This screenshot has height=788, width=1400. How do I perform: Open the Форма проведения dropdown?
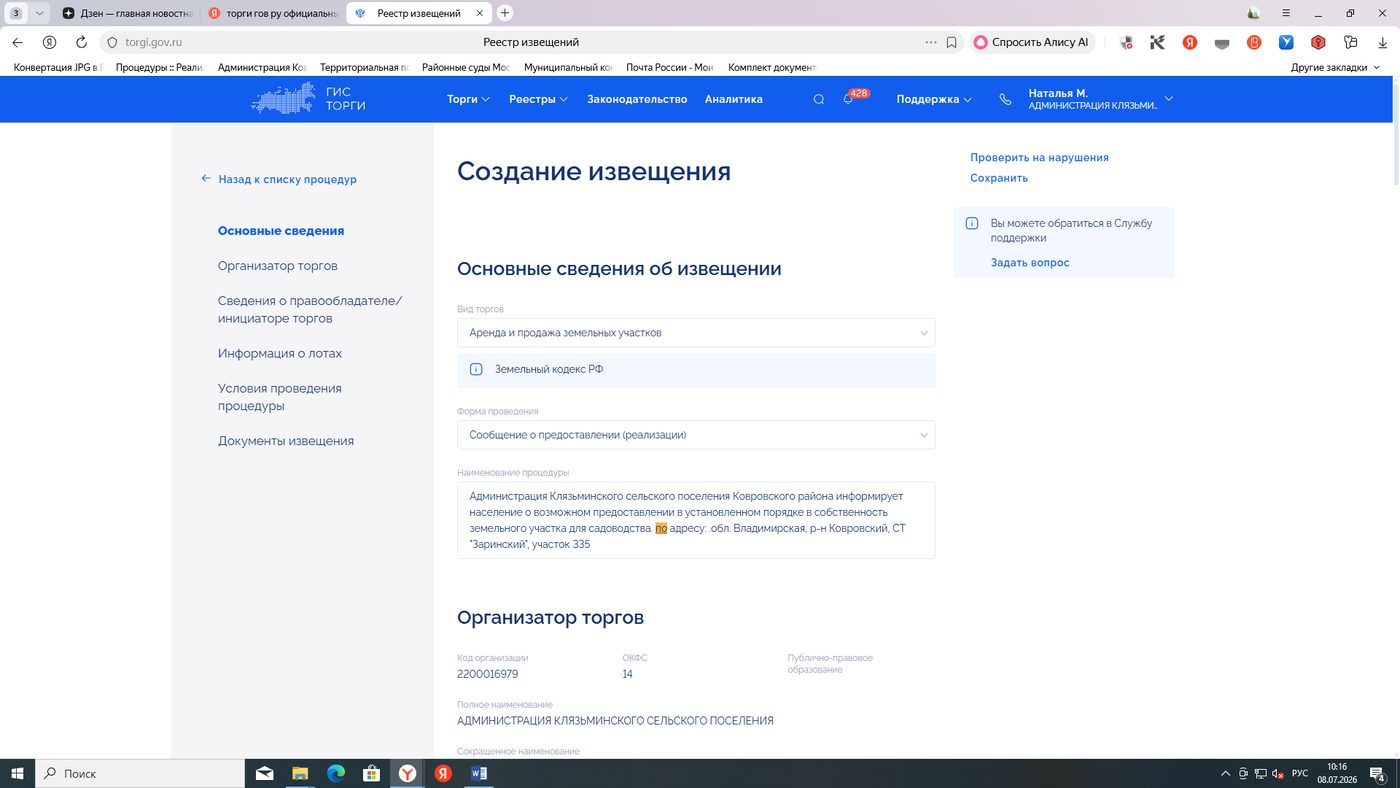[696, 435]
